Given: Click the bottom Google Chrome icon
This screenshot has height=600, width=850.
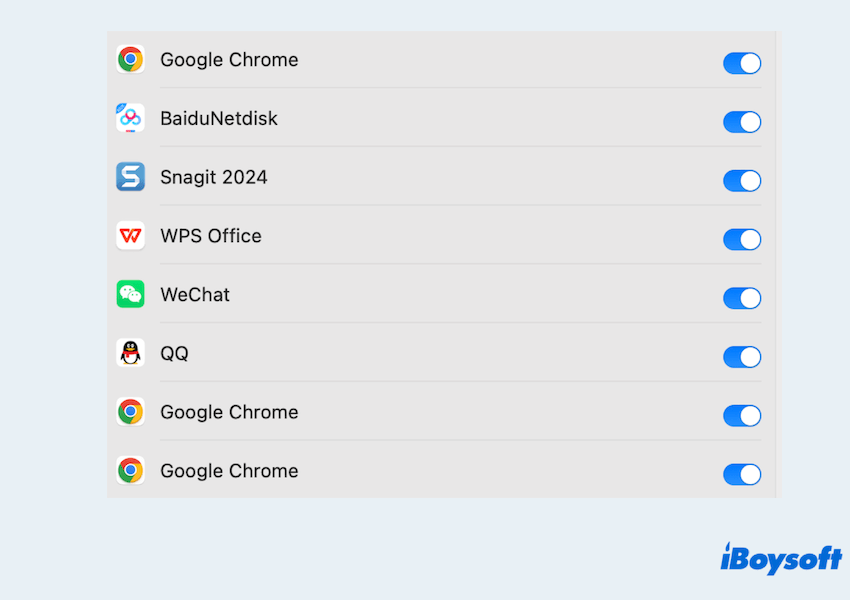Looking at the screenshot, I should pyautogui.click(x=130, y=471).
